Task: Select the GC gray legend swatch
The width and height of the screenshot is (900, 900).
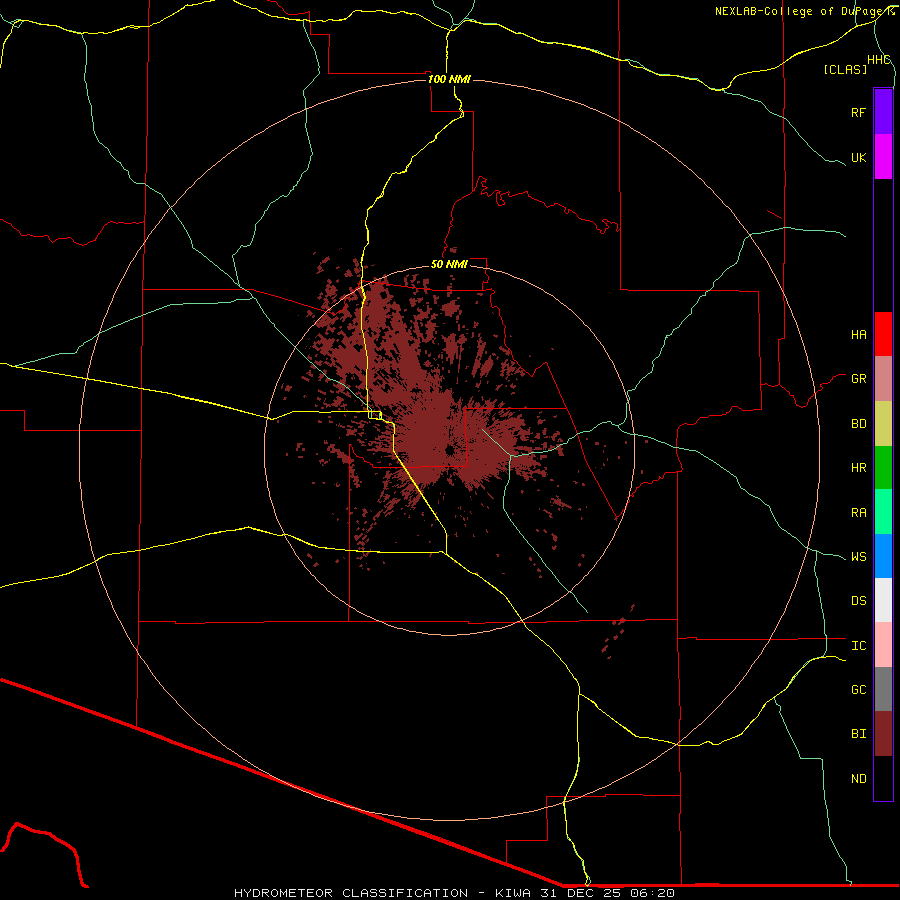Action: click(883, 689)
